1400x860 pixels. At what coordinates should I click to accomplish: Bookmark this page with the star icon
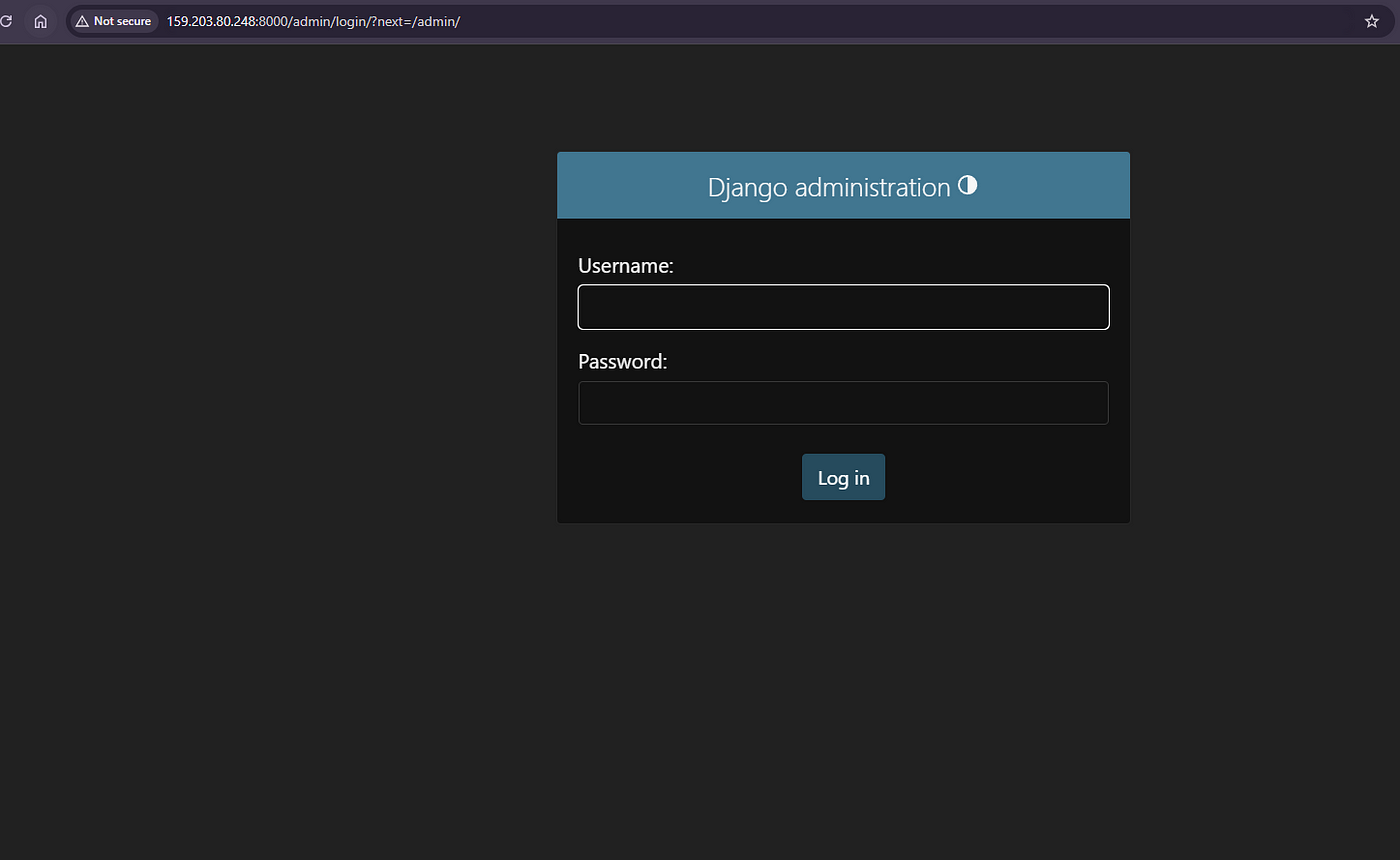click(x=1371, y=21)
